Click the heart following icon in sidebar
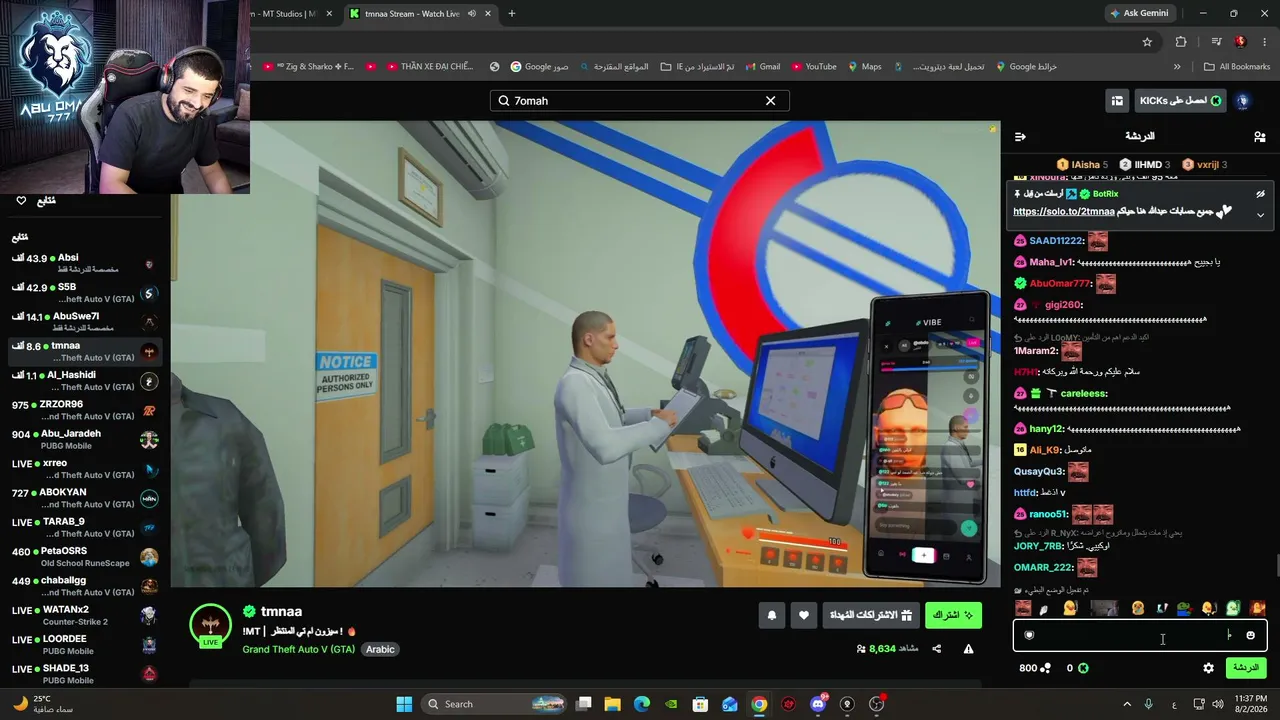 [x=21, y=201]
